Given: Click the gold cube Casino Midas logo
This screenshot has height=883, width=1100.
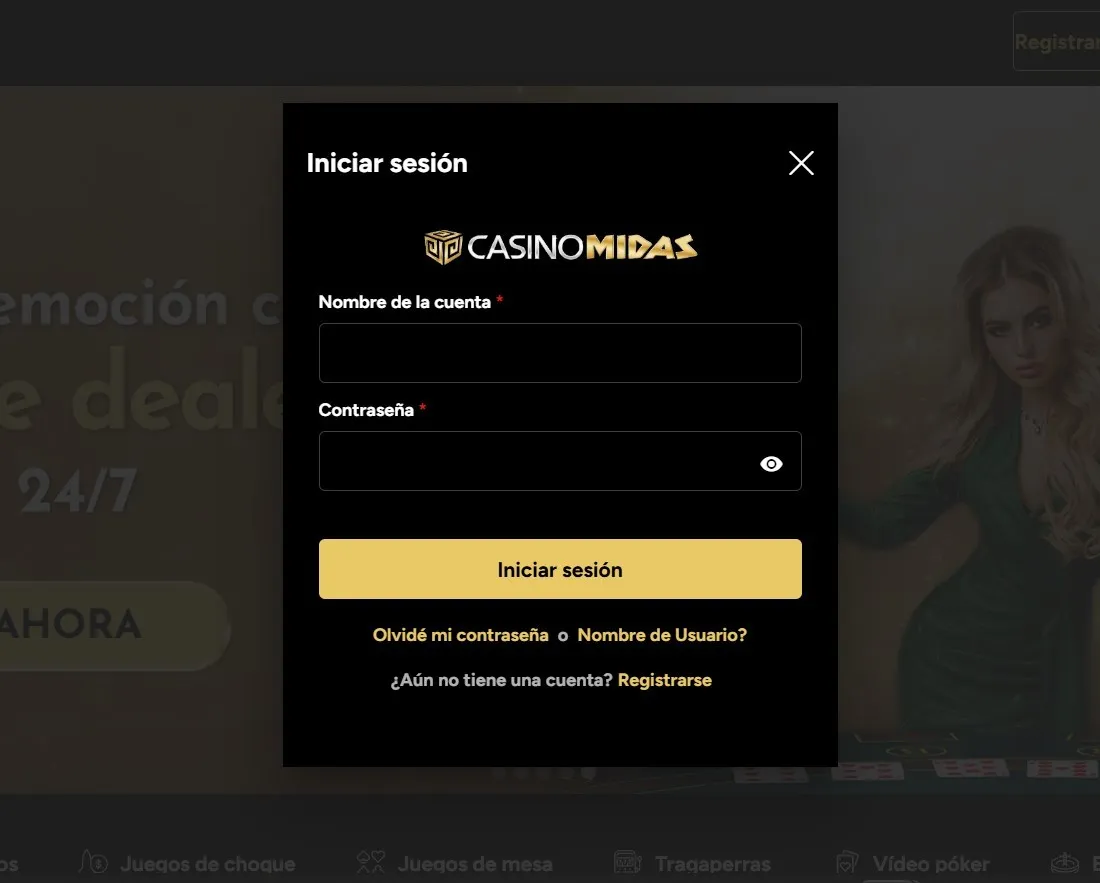Looking at the screenshot, I should pos(443,247).
